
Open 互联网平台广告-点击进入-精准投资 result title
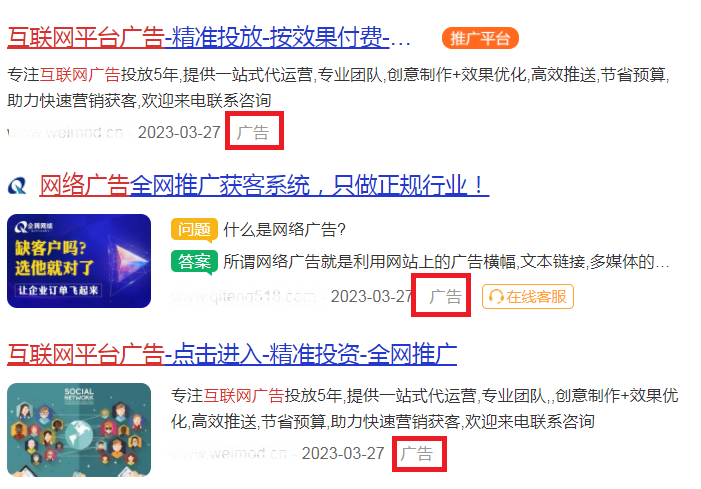[232, 354]
